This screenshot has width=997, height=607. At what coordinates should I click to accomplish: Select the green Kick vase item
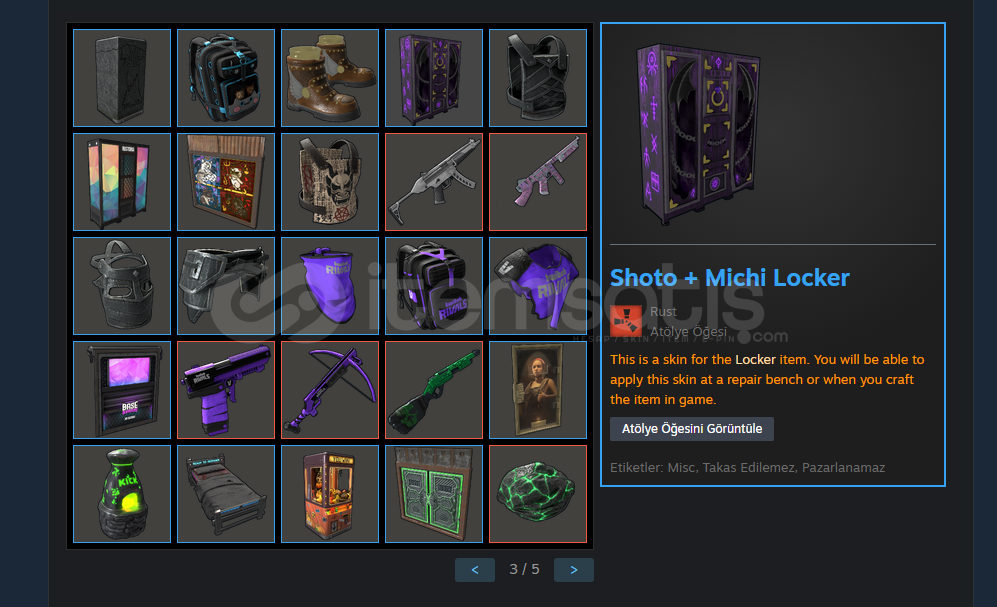click(122, 494)
